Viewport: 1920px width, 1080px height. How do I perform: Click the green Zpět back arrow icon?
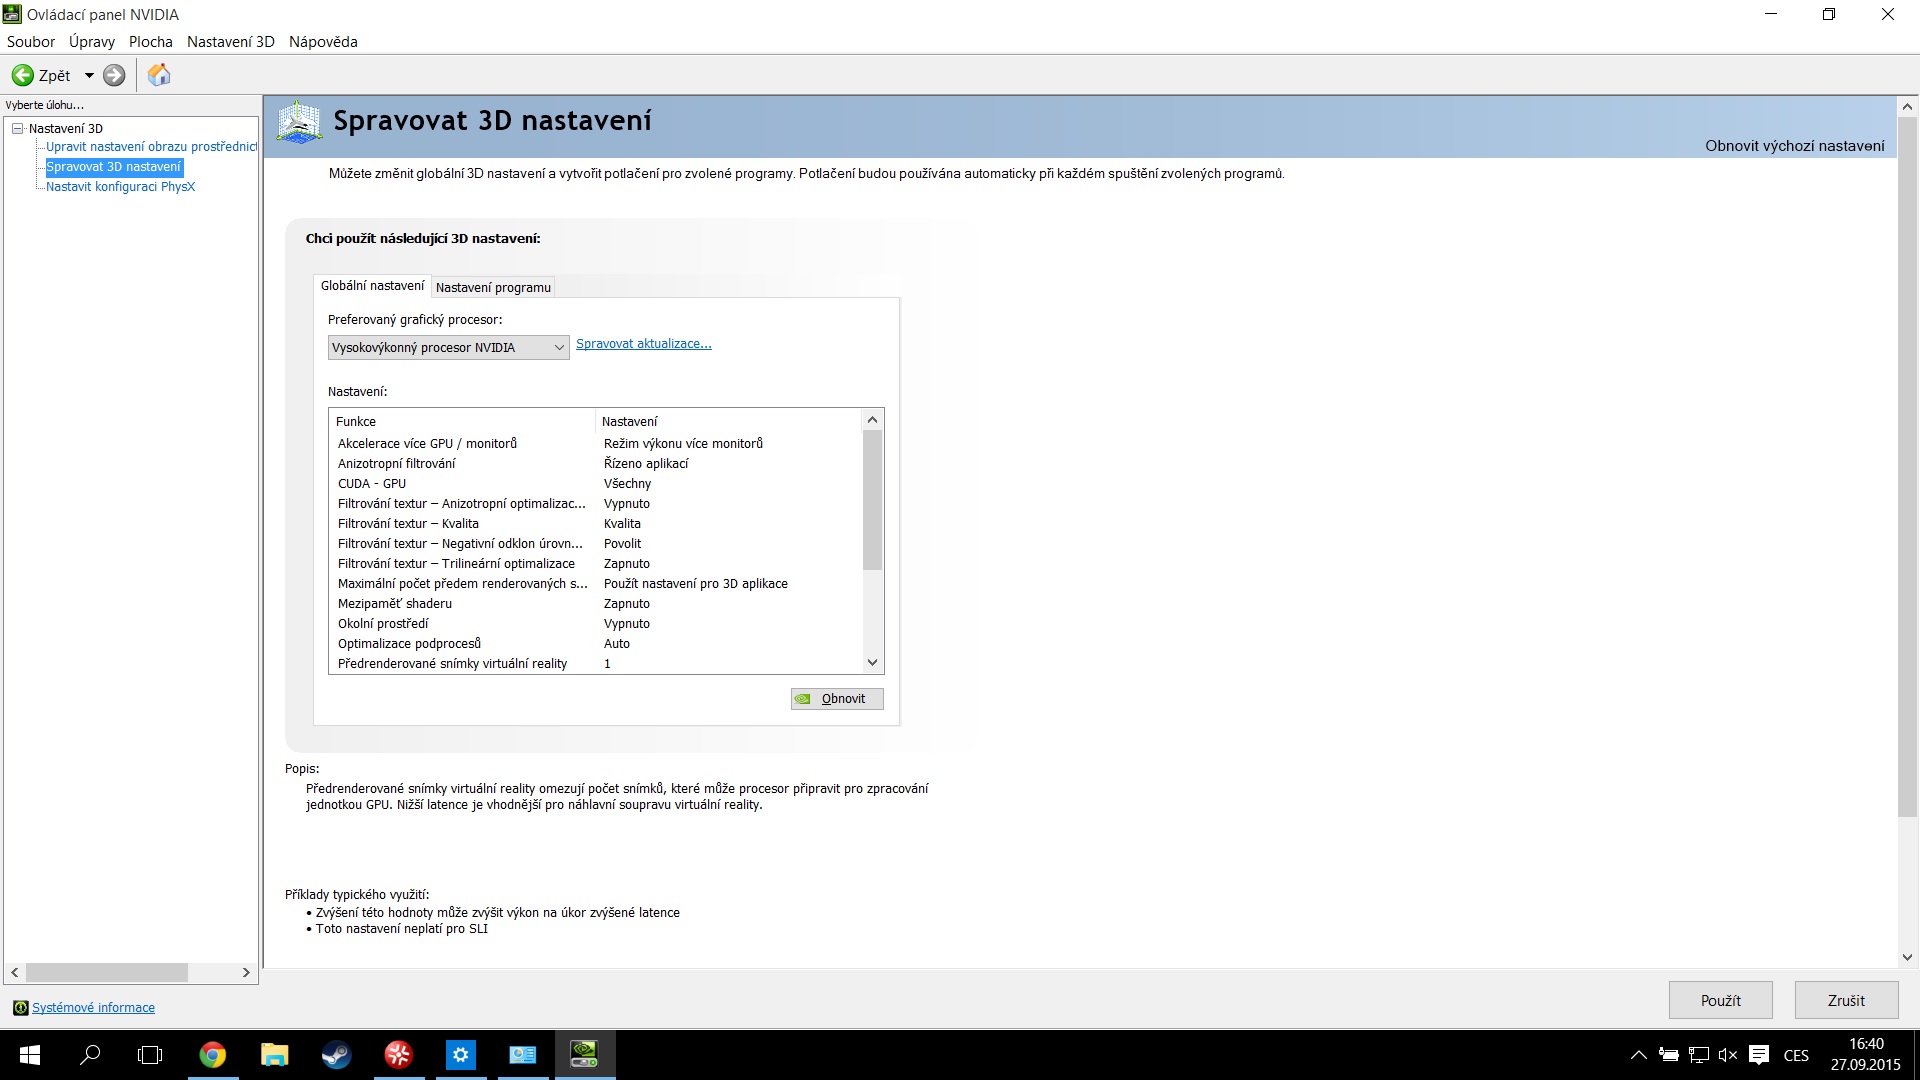coord(22,75)
